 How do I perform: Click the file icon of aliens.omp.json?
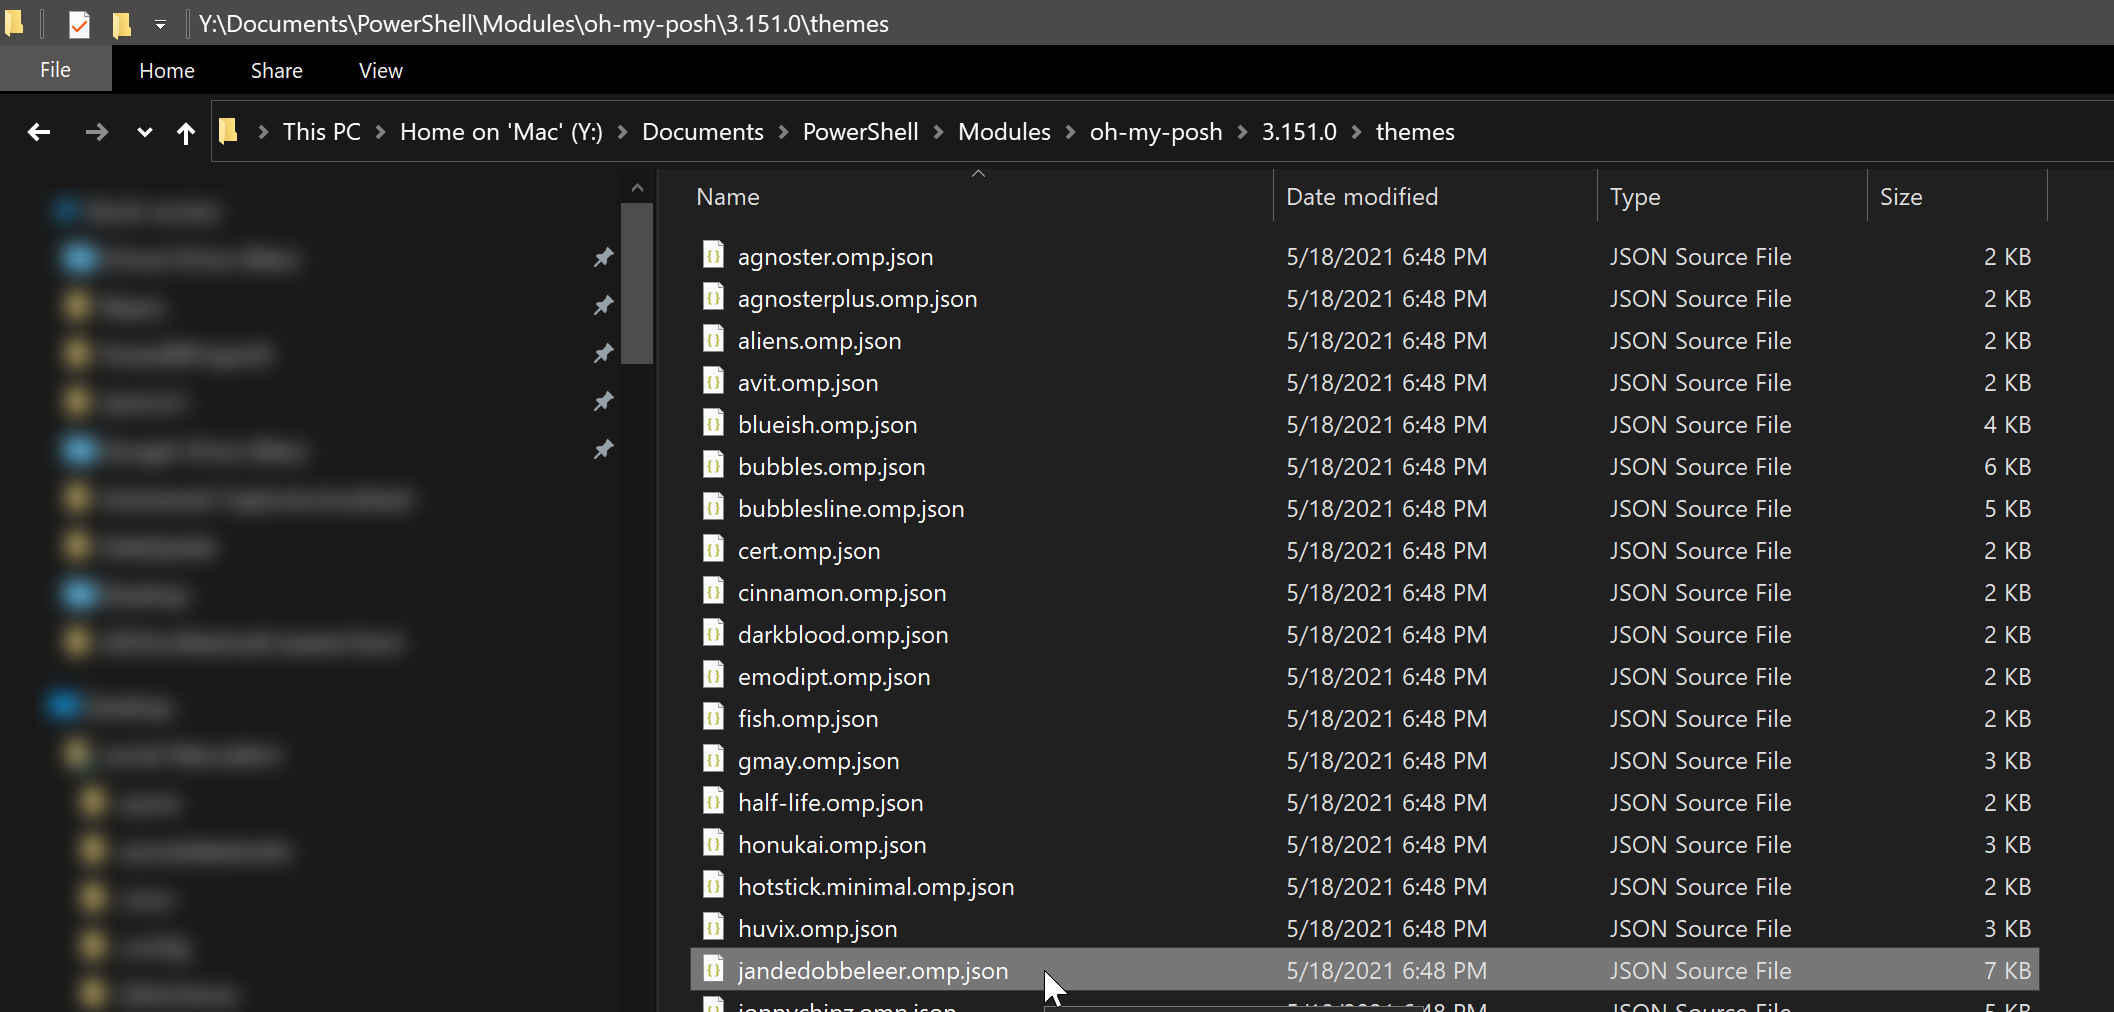pyautogui.click(x=713, y=340)
